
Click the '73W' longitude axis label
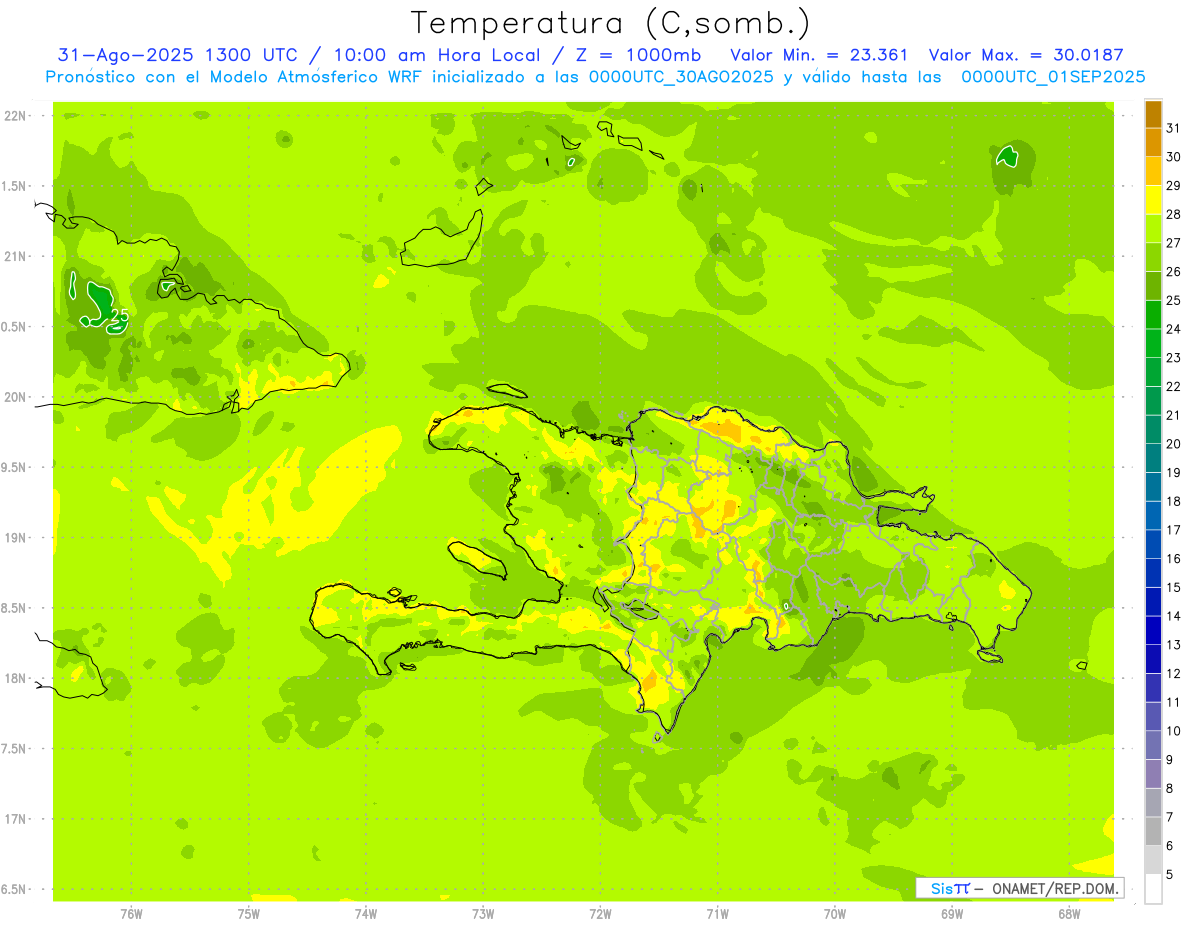483,913
